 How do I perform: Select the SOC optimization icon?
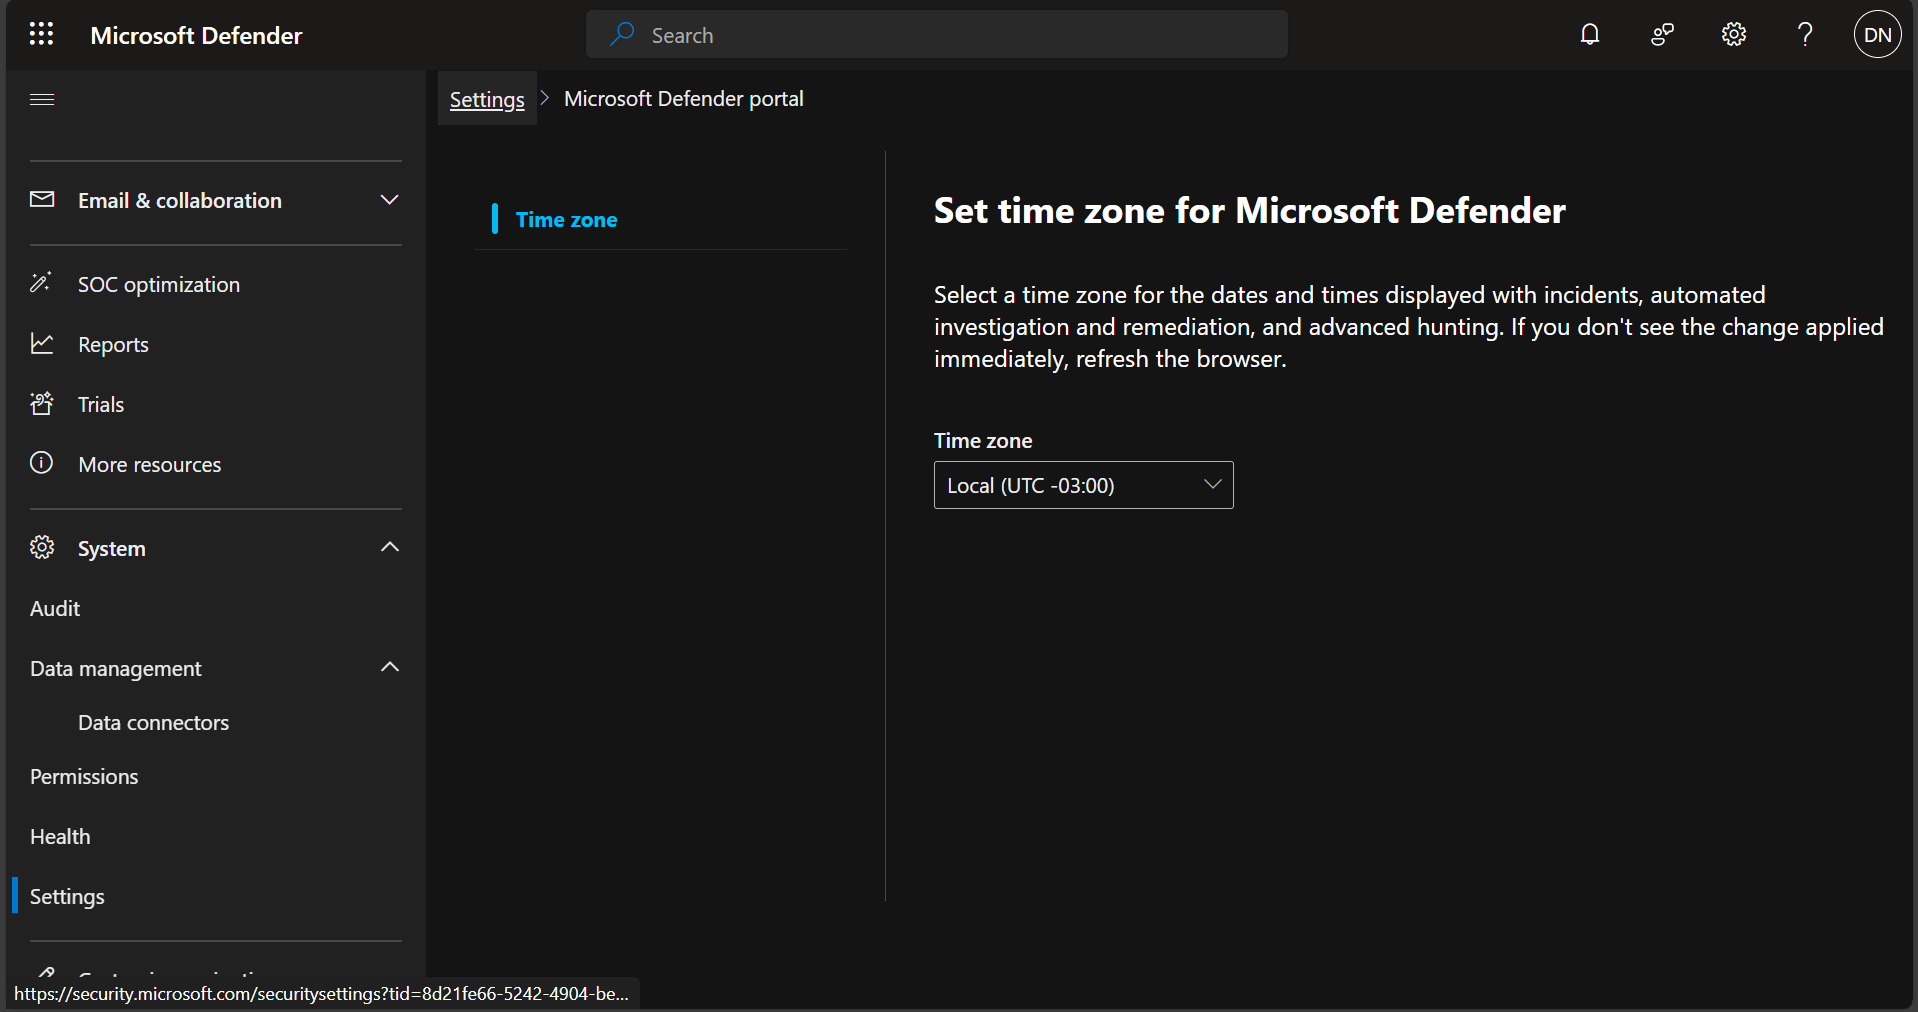pos(41,284)
